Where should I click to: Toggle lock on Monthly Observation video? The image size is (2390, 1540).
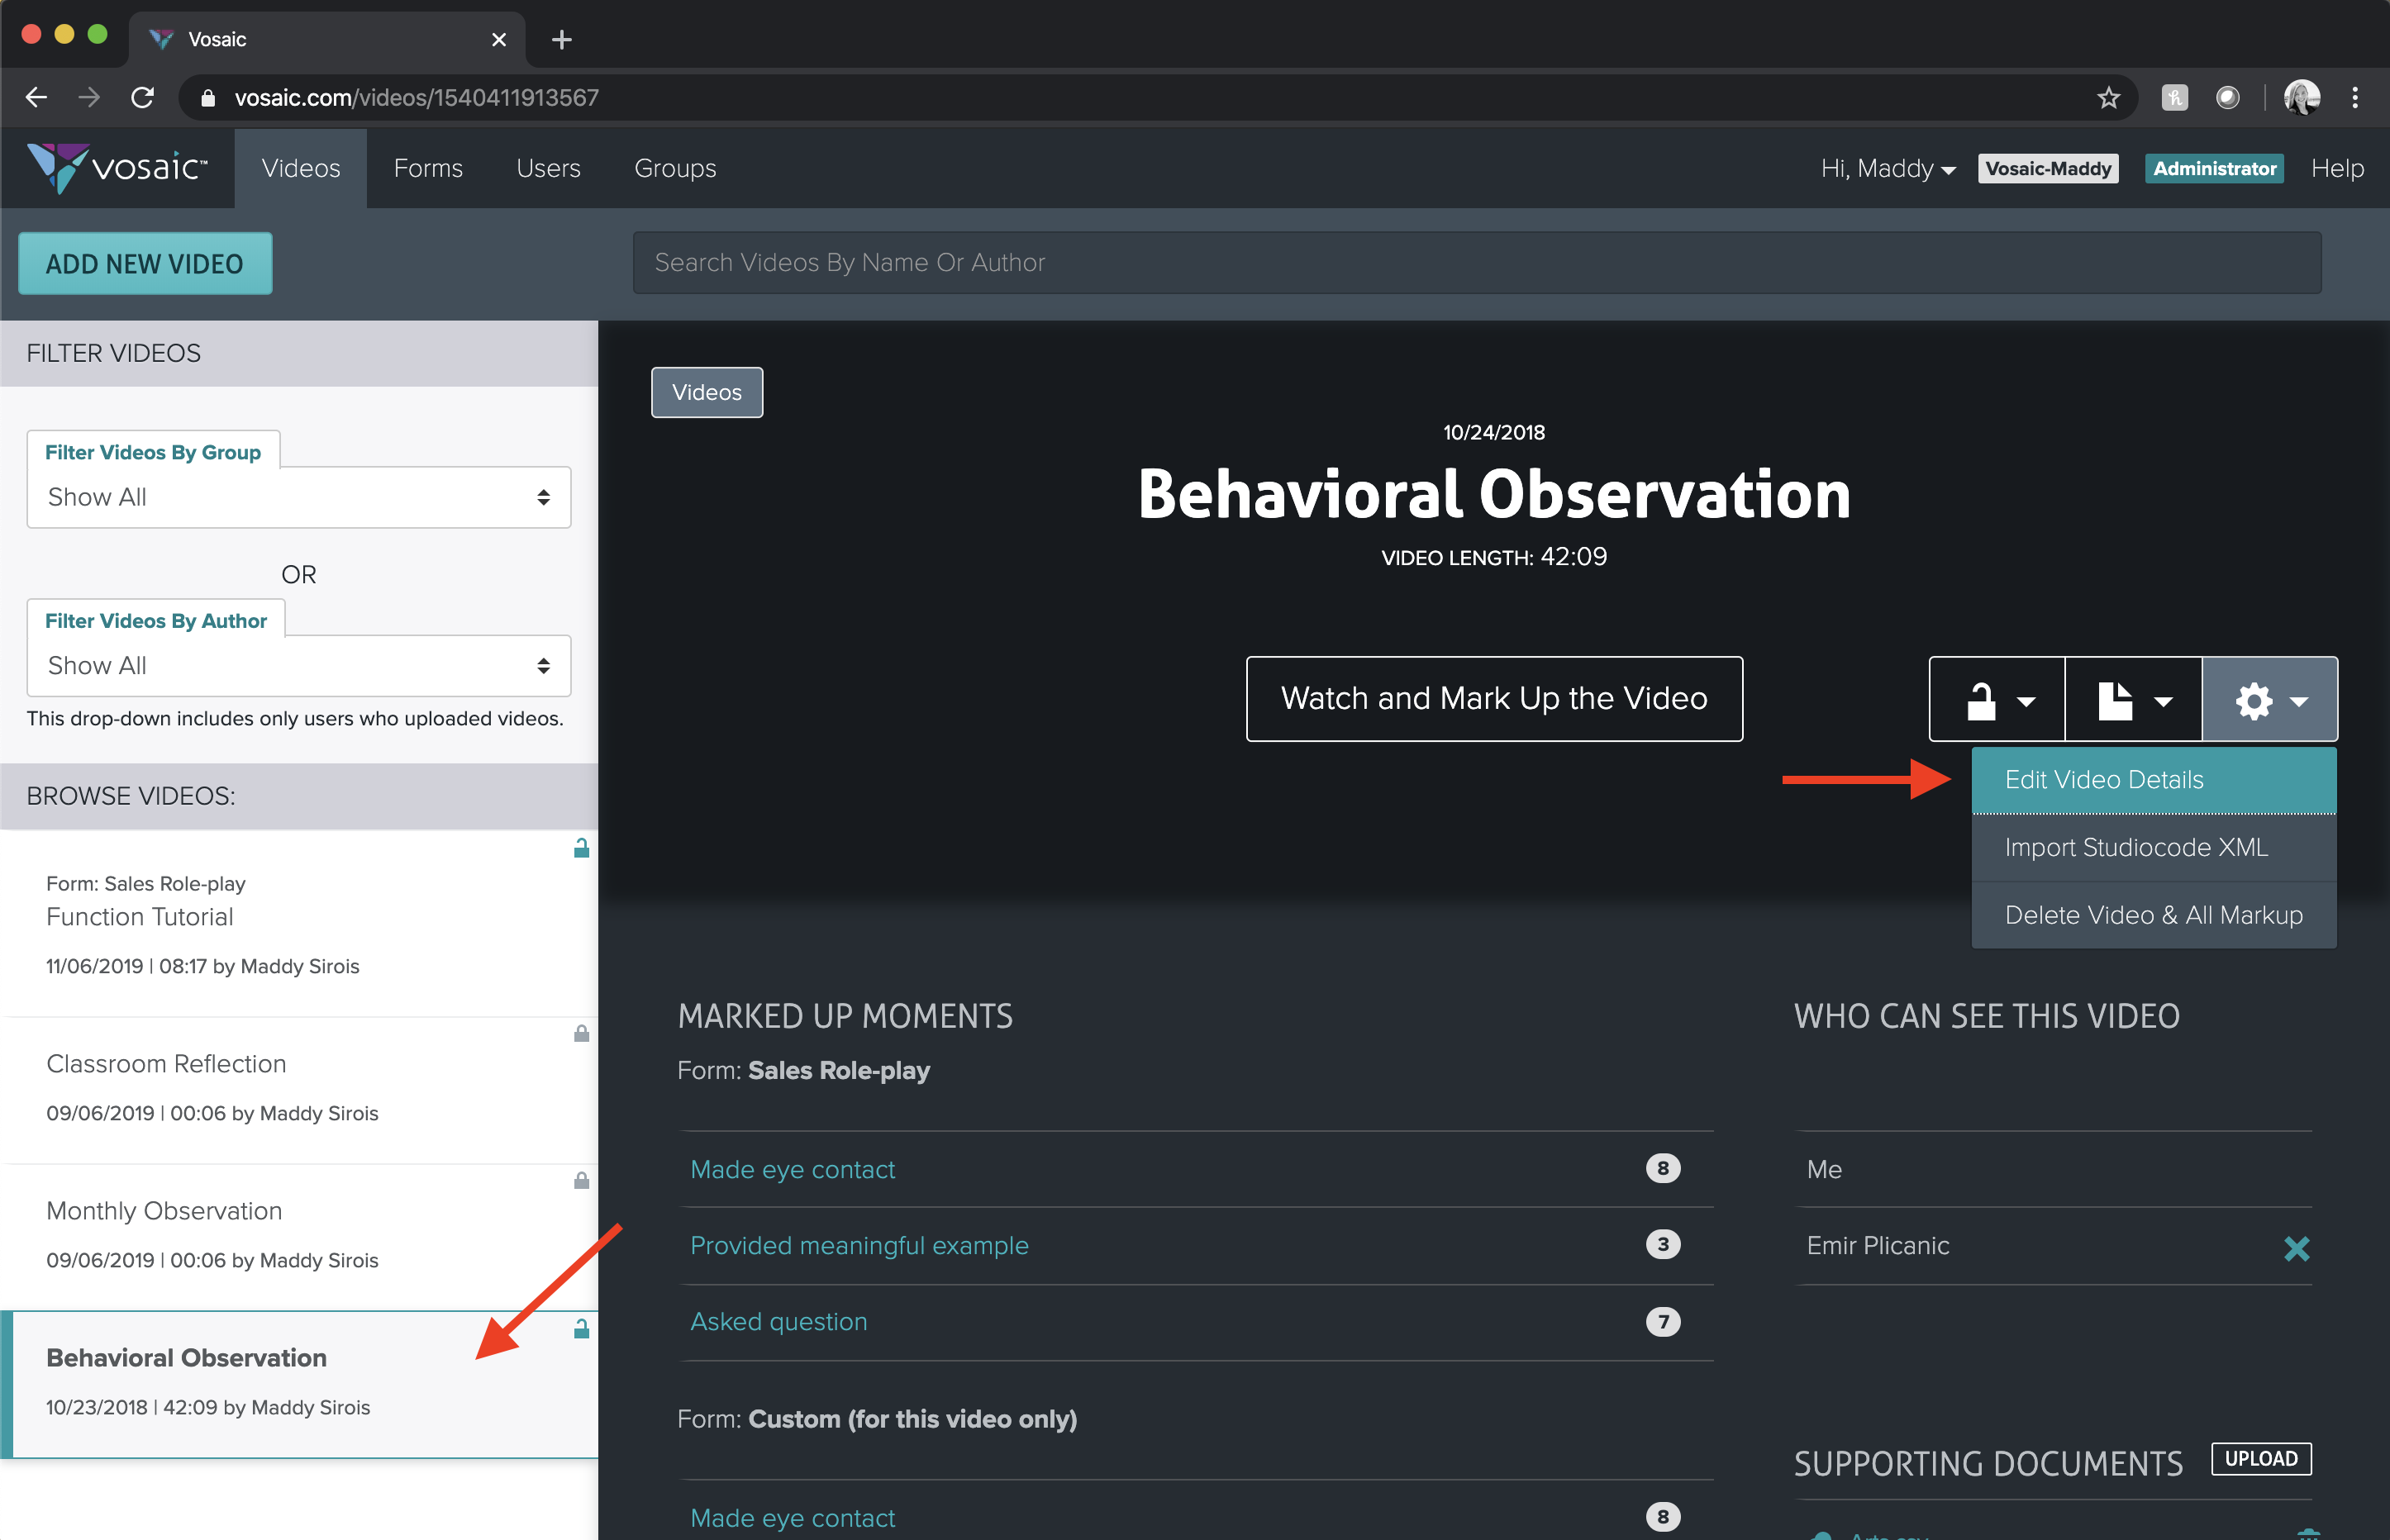[581, 1181]
